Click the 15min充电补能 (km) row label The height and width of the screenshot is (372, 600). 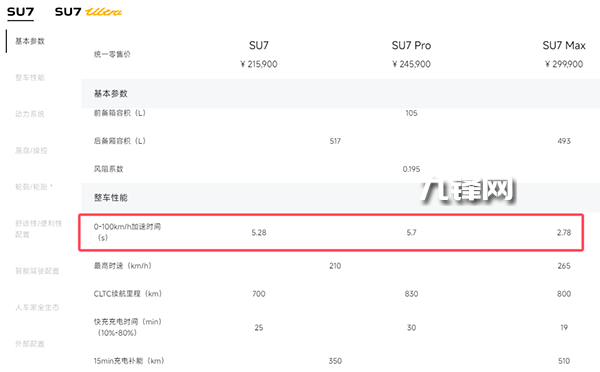click(x=129, y=361)
